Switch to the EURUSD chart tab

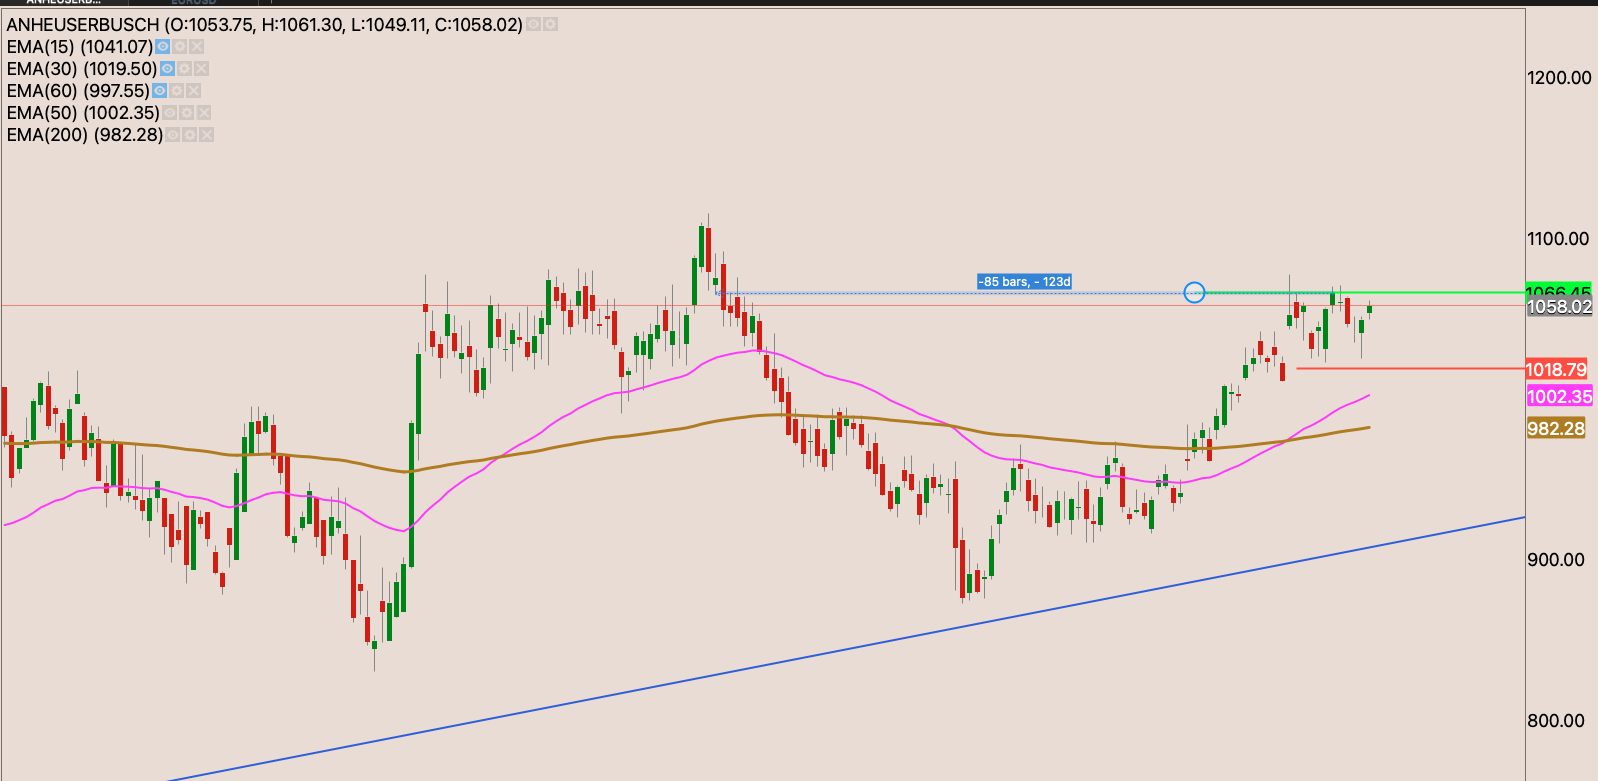[x=193, y=2]
